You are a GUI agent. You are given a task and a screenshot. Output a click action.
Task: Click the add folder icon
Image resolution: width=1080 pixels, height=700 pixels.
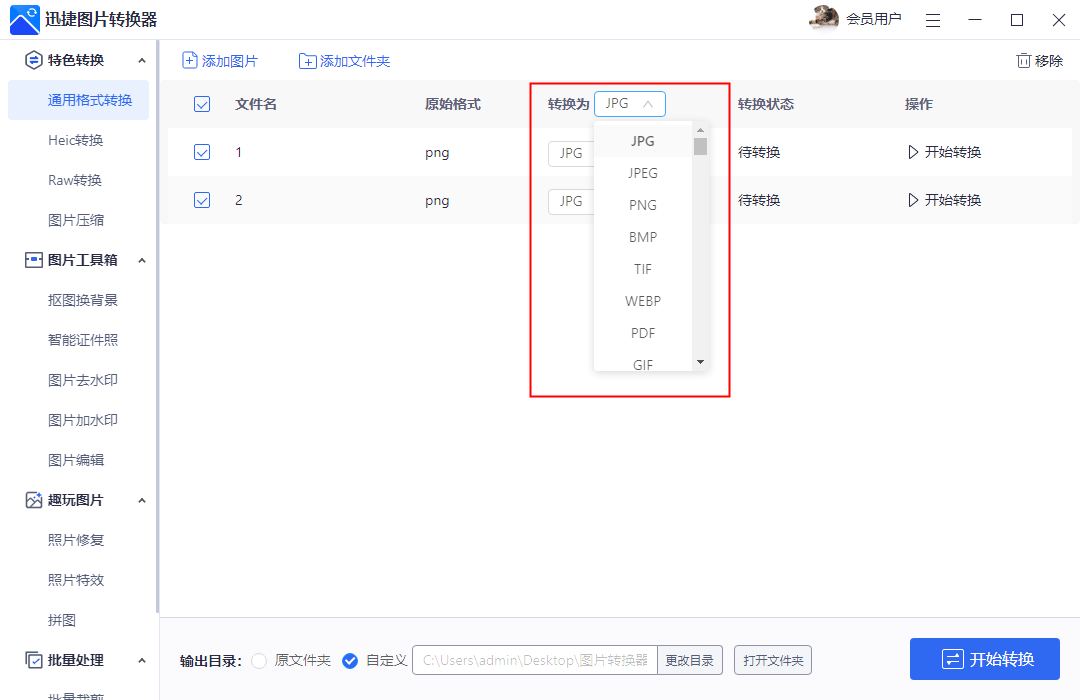[x=308, y=62]
